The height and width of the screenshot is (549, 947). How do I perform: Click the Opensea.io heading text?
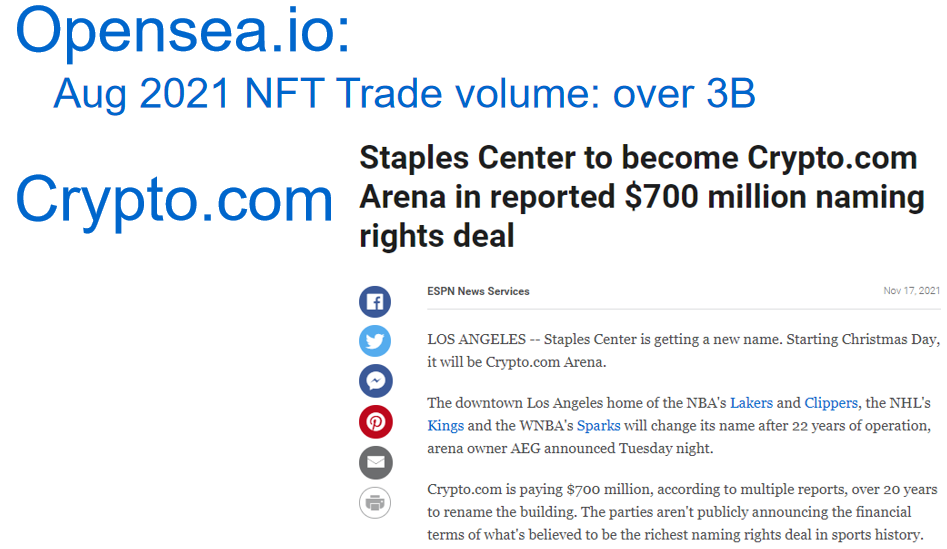coord(182,30)
